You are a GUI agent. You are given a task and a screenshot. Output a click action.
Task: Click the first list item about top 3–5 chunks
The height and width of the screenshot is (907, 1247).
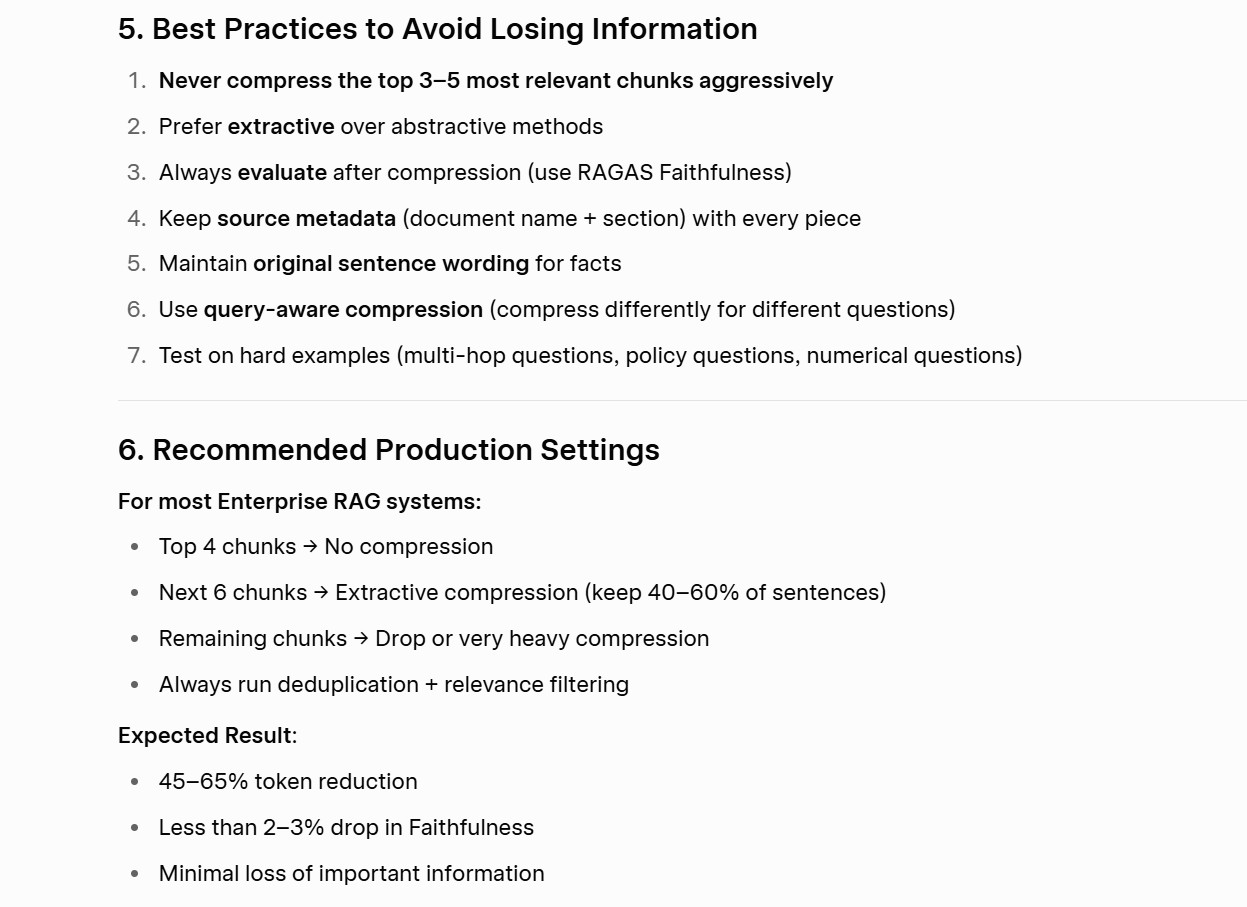[x=496, y=81]
